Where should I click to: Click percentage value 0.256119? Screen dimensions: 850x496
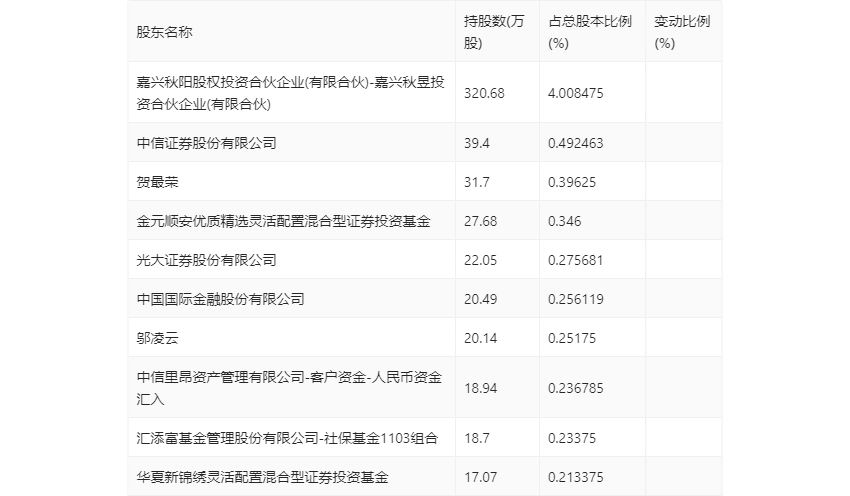pyautogui.click(x=576, y=299)
